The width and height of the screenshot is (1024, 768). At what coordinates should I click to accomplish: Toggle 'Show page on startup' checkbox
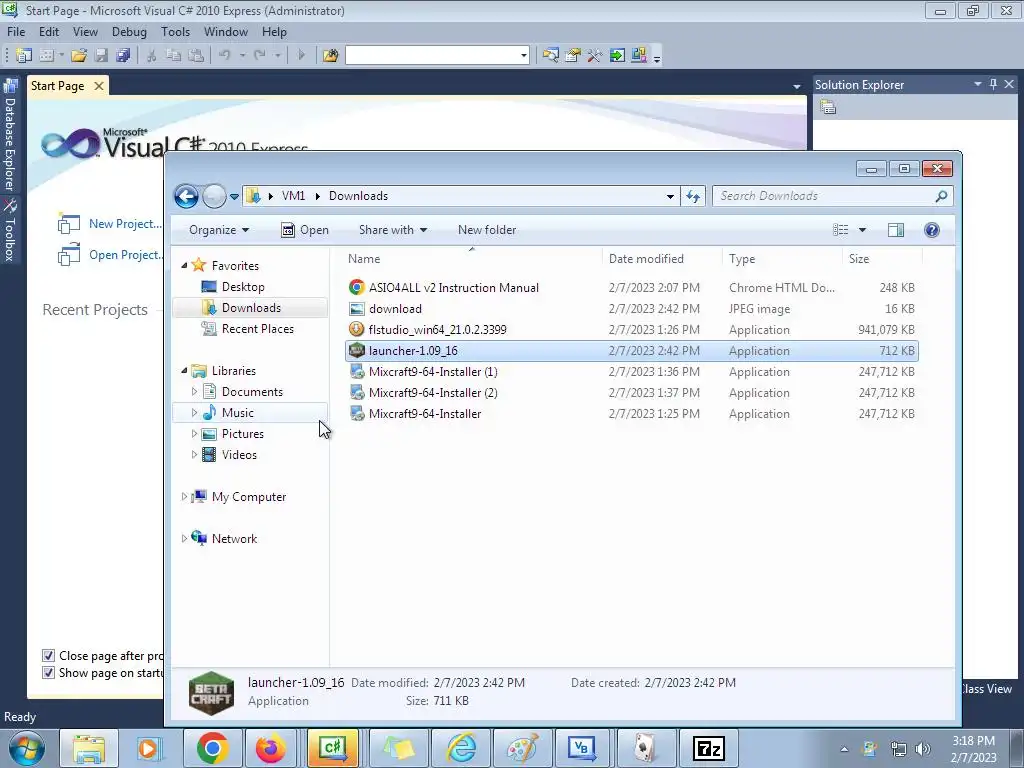tap(48, 673)
